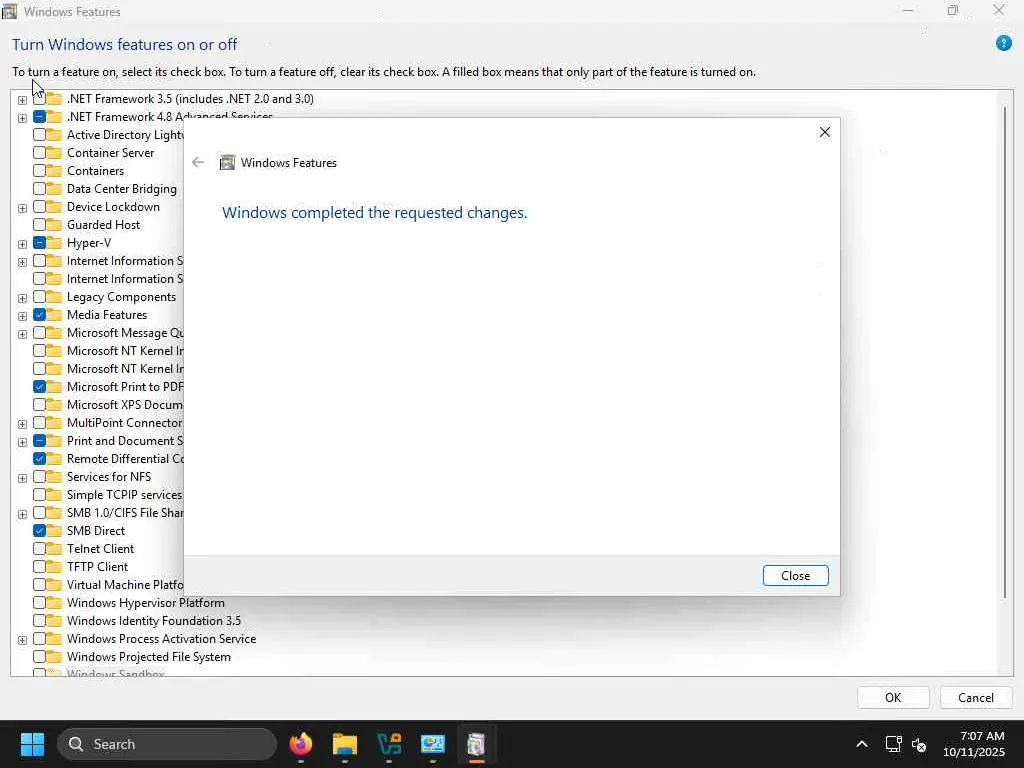Viewport: 1024px width, 768px height.
Task: Open the Windows Features taskbar icon
Action: pos(477,744)
